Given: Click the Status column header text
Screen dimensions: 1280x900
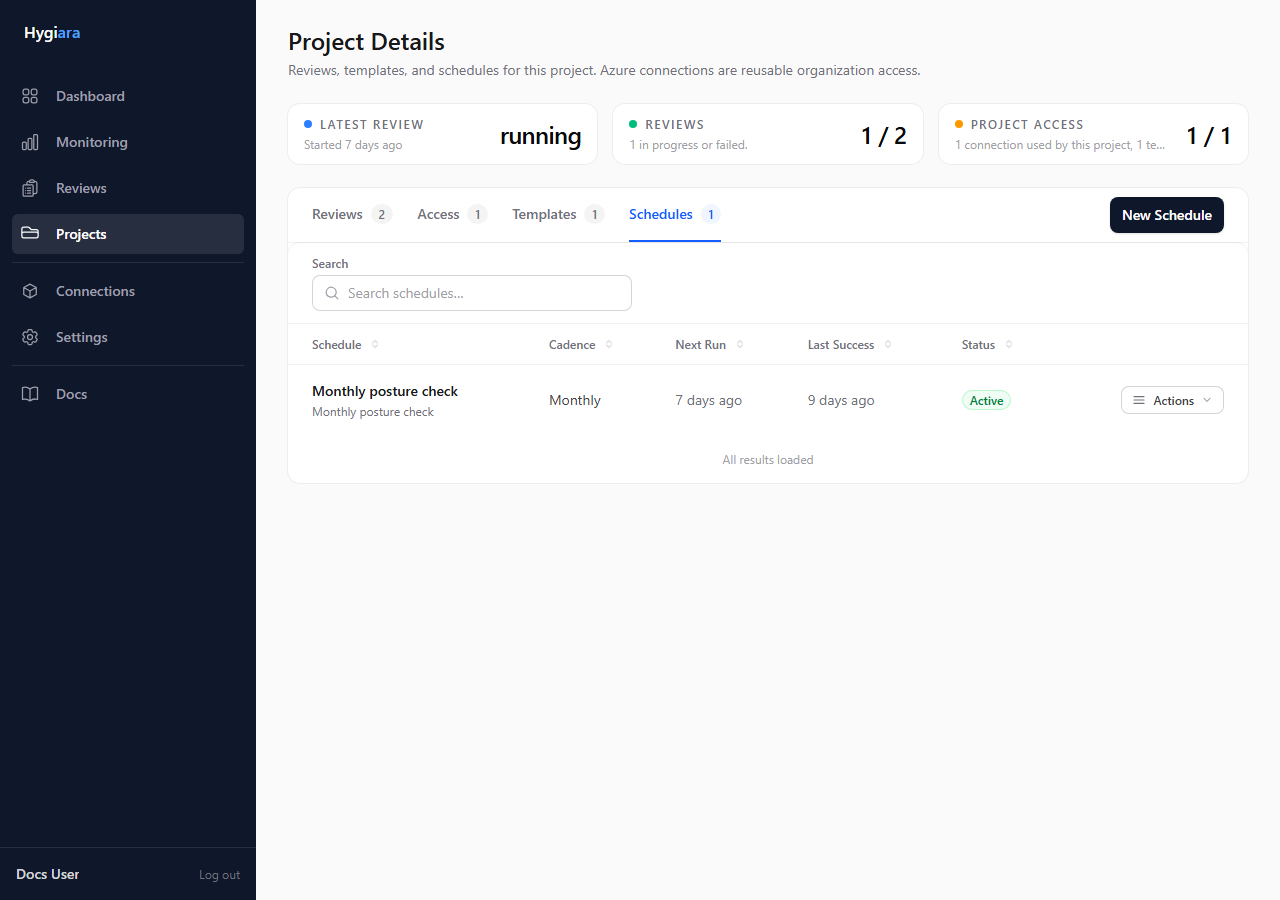Looking at the screenshot, I should pyautogui.click(x=979, y=345).
